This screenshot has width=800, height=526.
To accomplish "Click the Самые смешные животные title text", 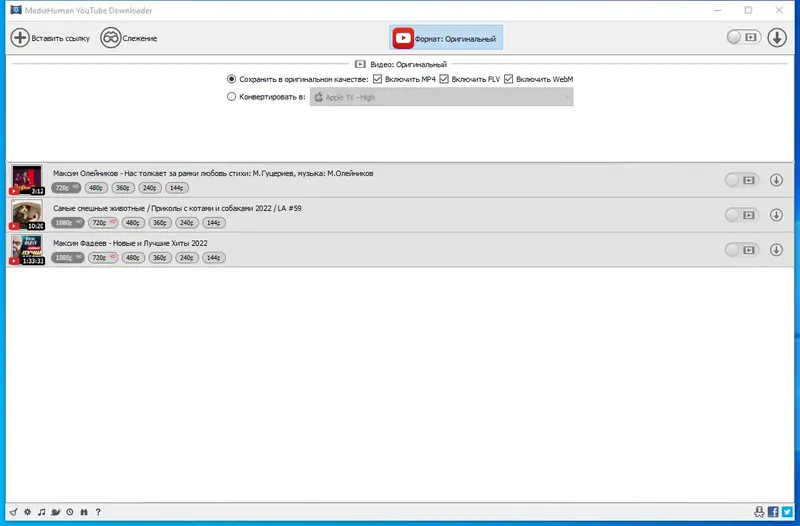I will [177, 208].
